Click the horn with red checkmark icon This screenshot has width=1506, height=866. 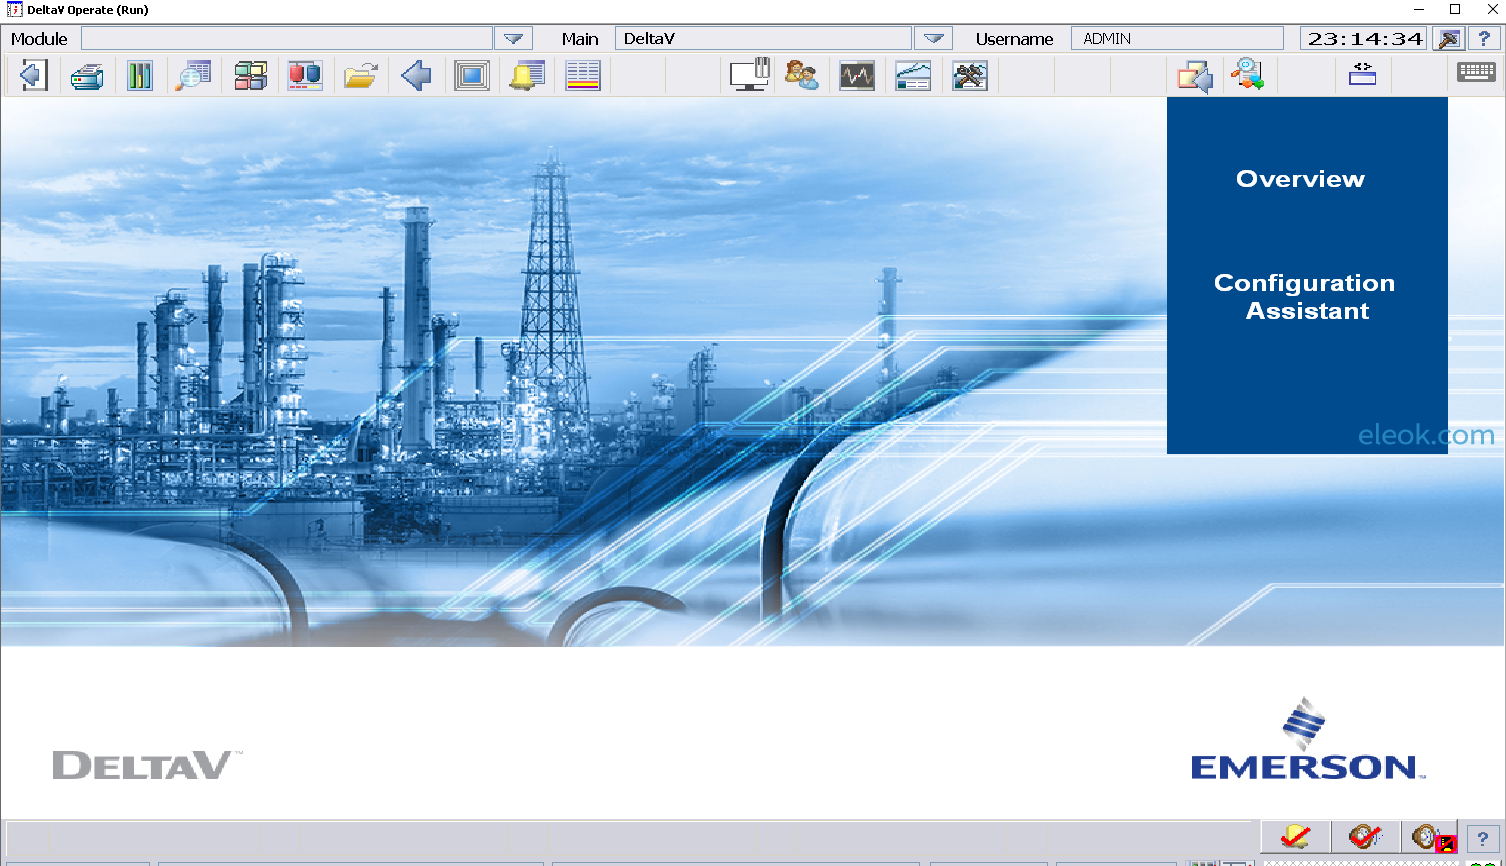coord(1365,837)
